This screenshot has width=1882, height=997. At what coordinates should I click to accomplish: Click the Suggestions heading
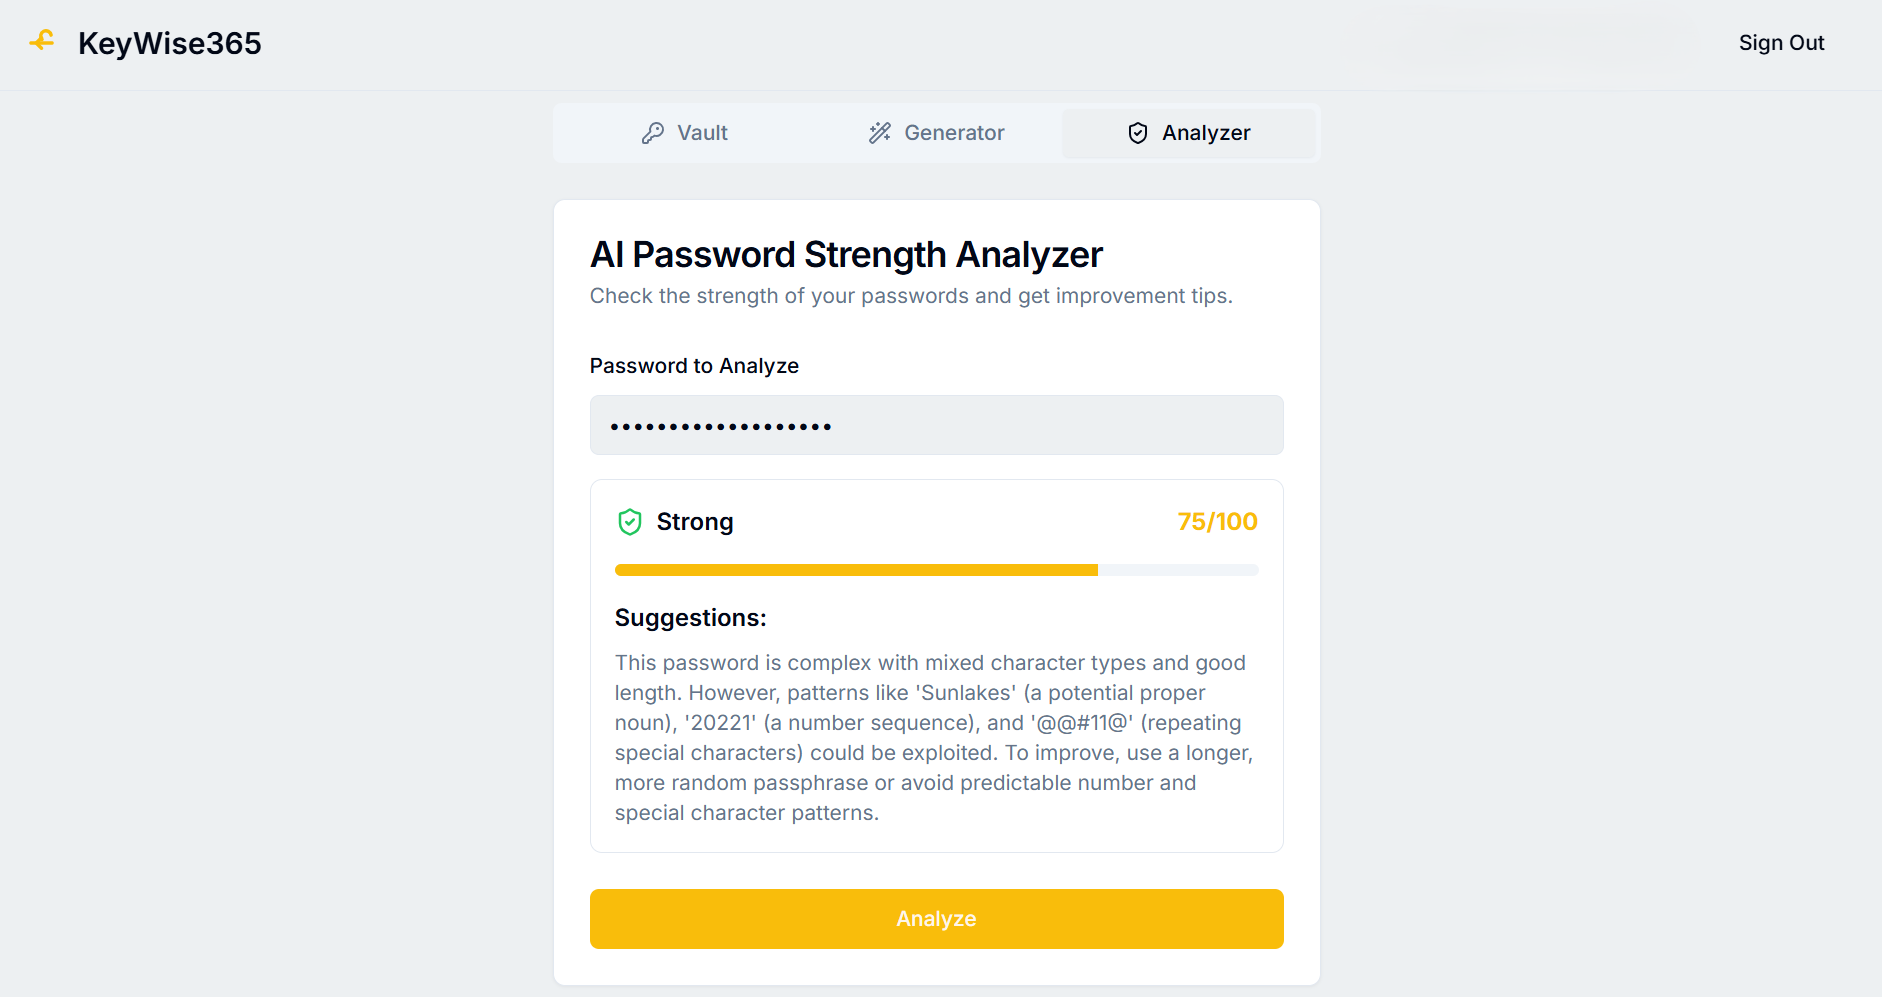point(690,618)
